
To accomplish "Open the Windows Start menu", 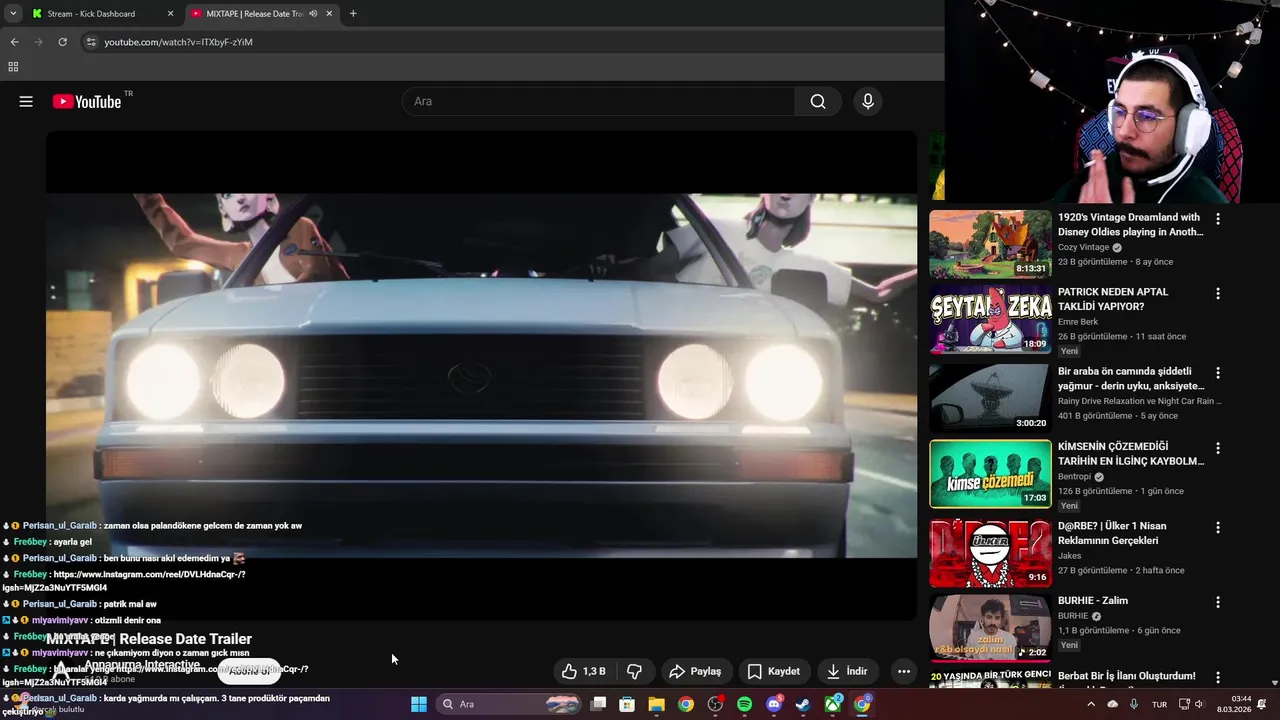I will pyautogui.click(x=419, y=704).
